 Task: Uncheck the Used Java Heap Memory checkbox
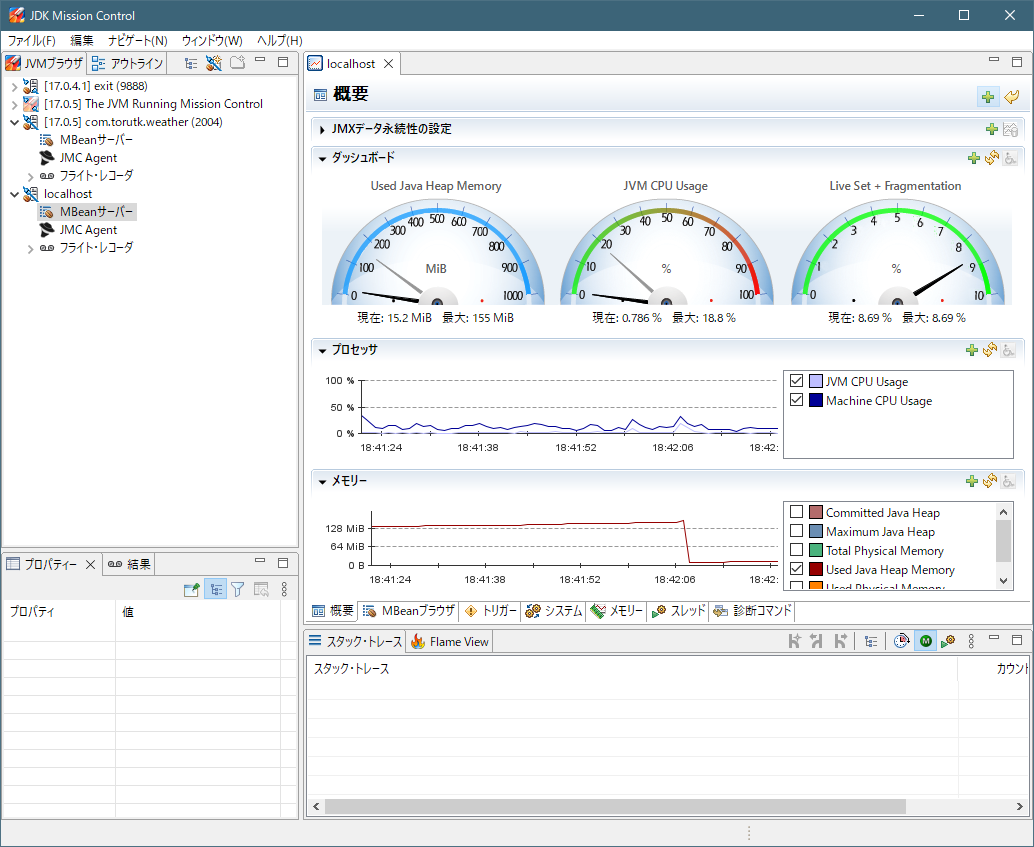point(797,570)
